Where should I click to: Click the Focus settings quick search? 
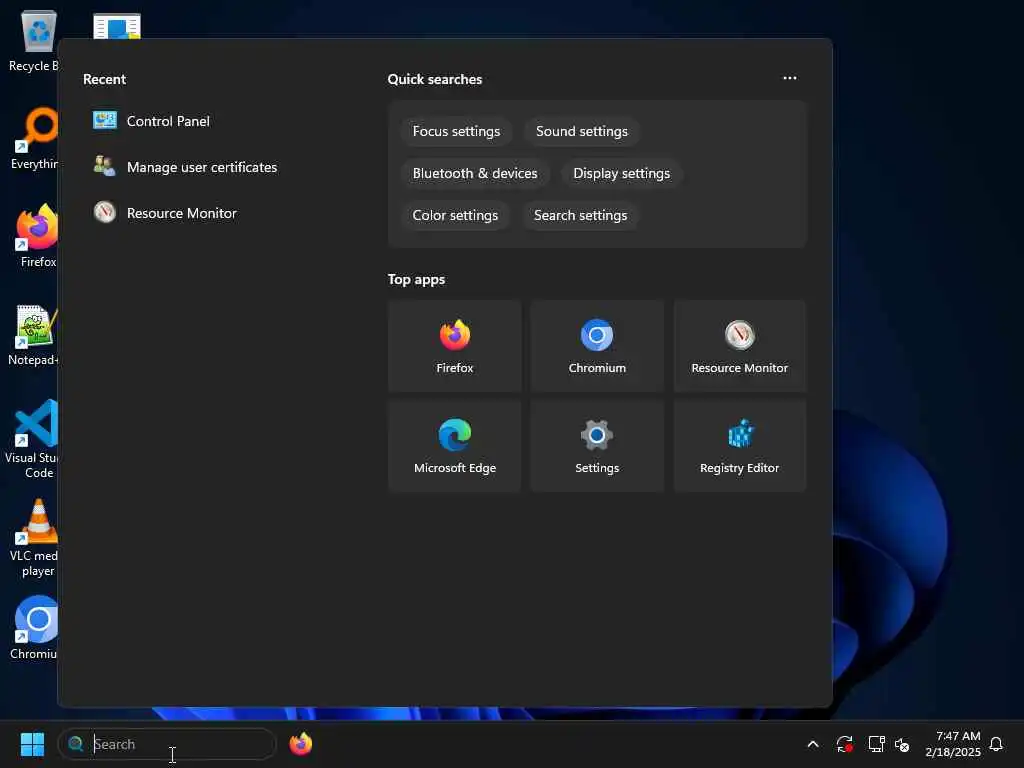coord(456,131)
